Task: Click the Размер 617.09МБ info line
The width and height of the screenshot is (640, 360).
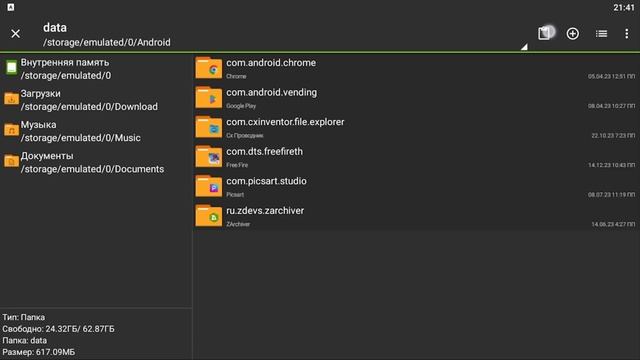Action: 39,352
